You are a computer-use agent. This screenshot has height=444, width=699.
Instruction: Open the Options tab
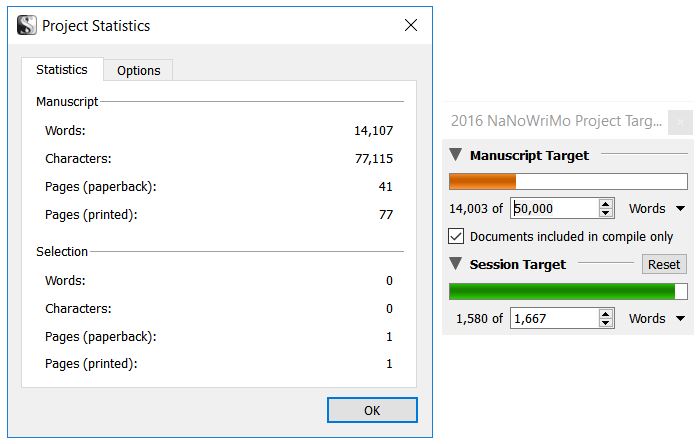138,70
